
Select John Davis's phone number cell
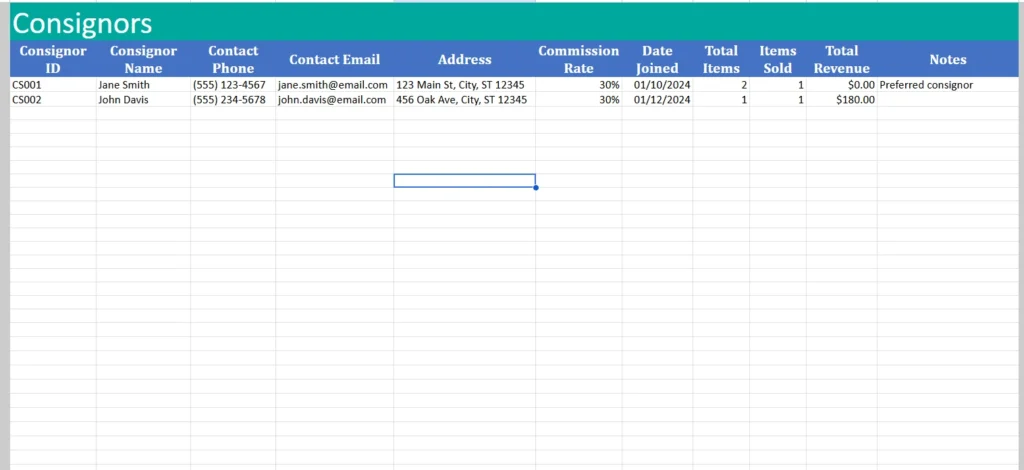(x=233, y=100)
